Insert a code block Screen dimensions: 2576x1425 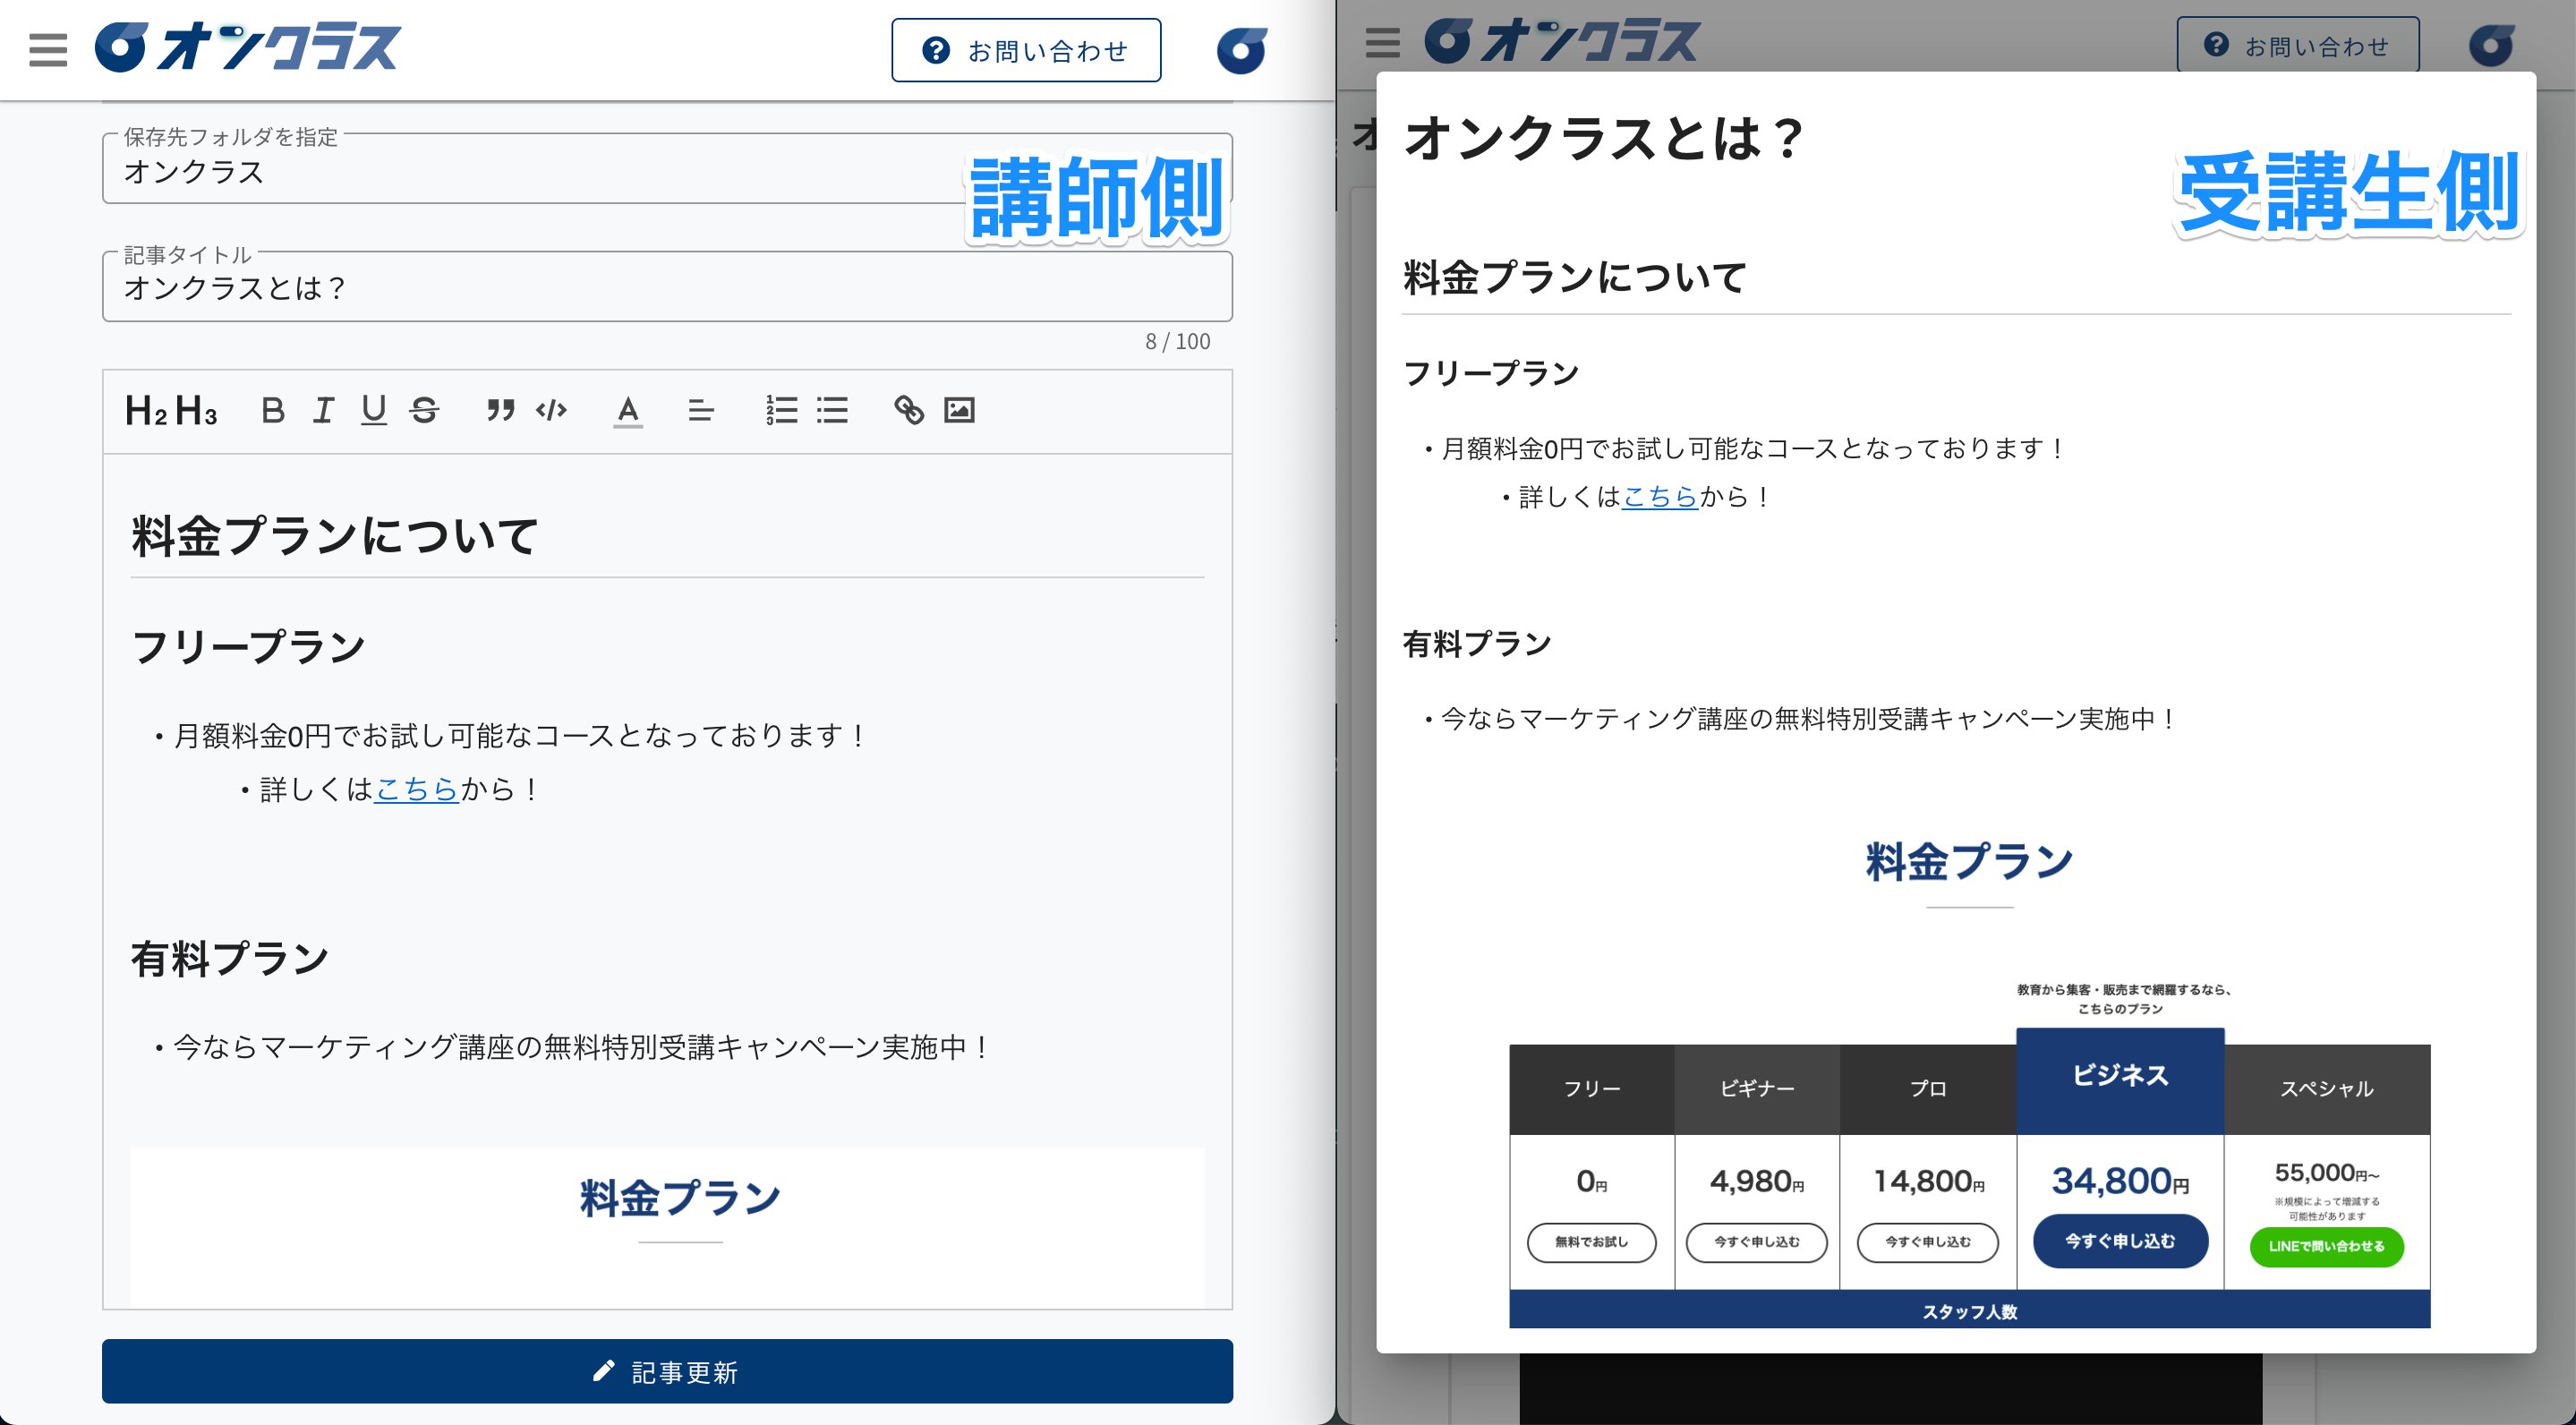click(551, 410)
